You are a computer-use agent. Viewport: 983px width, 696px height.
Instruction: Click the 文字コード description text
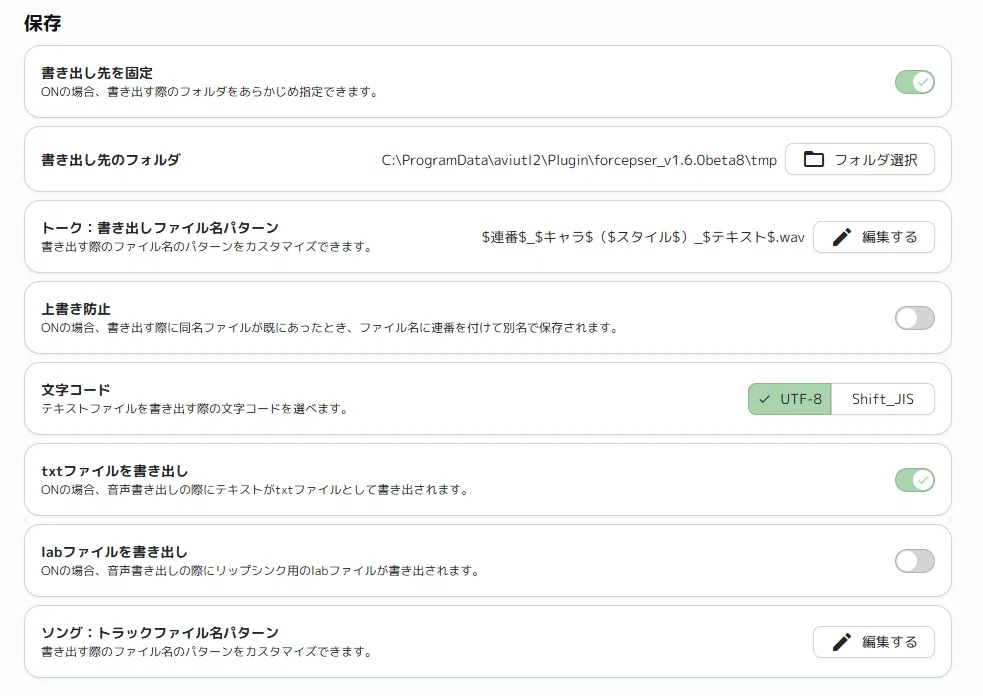[x=194, y=409]
